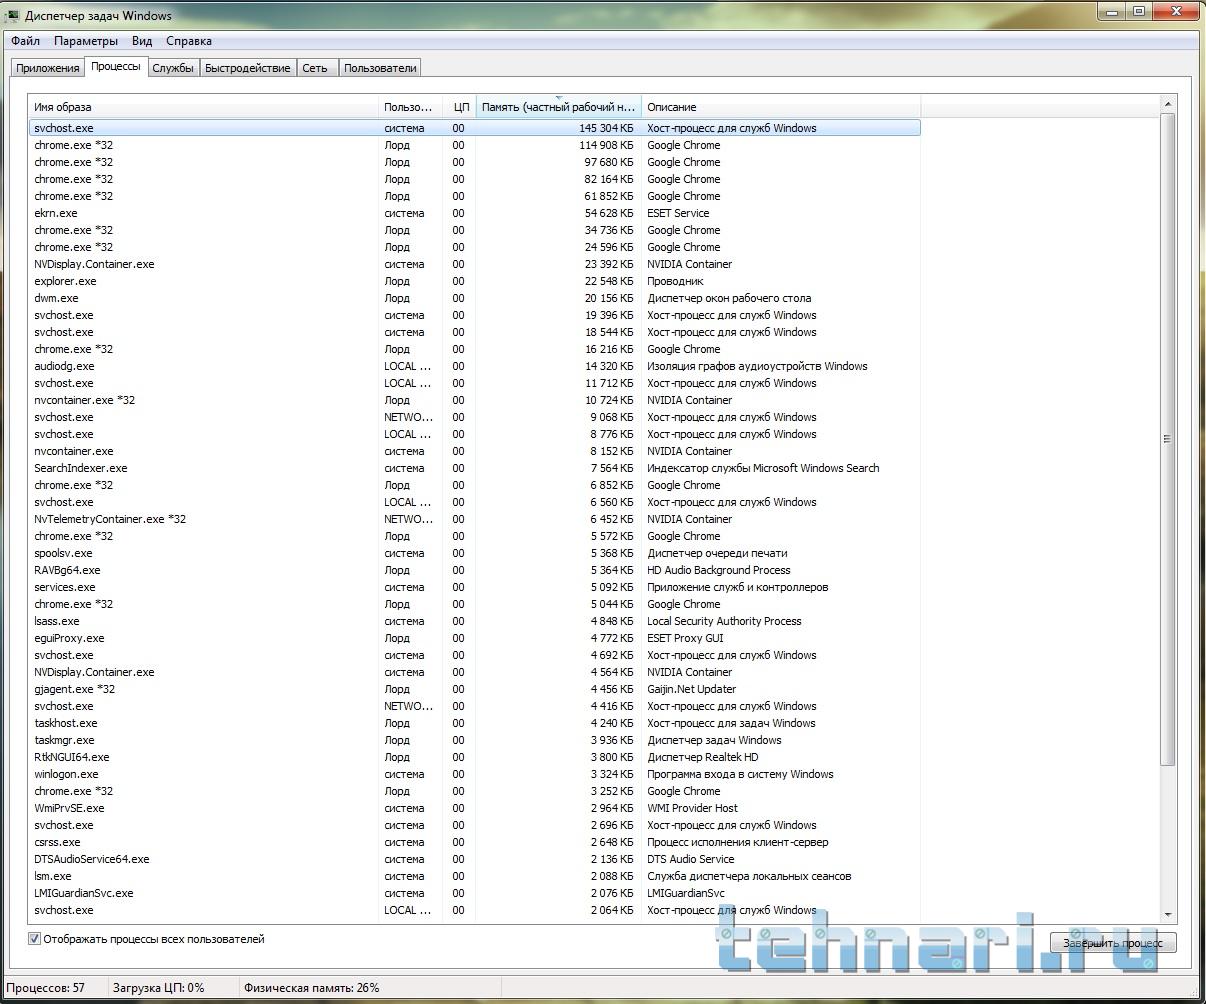Select the taskmgr.exe process

(475, 740)
